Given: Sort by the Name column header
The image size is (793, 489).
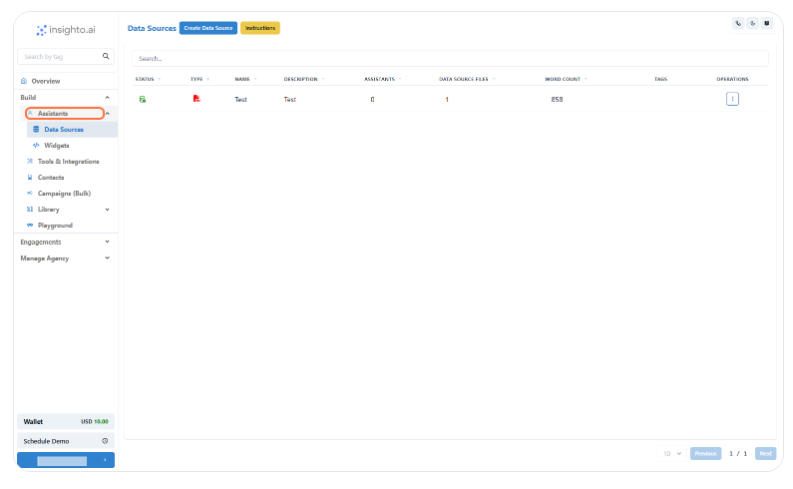Looking at the screenshot, I should click(246, 79).
